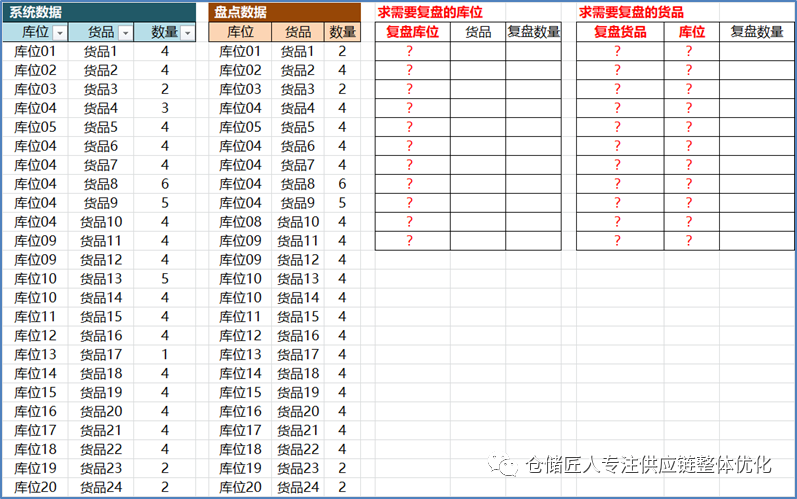Select 货品12 cell in 盘点数据 table

[298, 260]
